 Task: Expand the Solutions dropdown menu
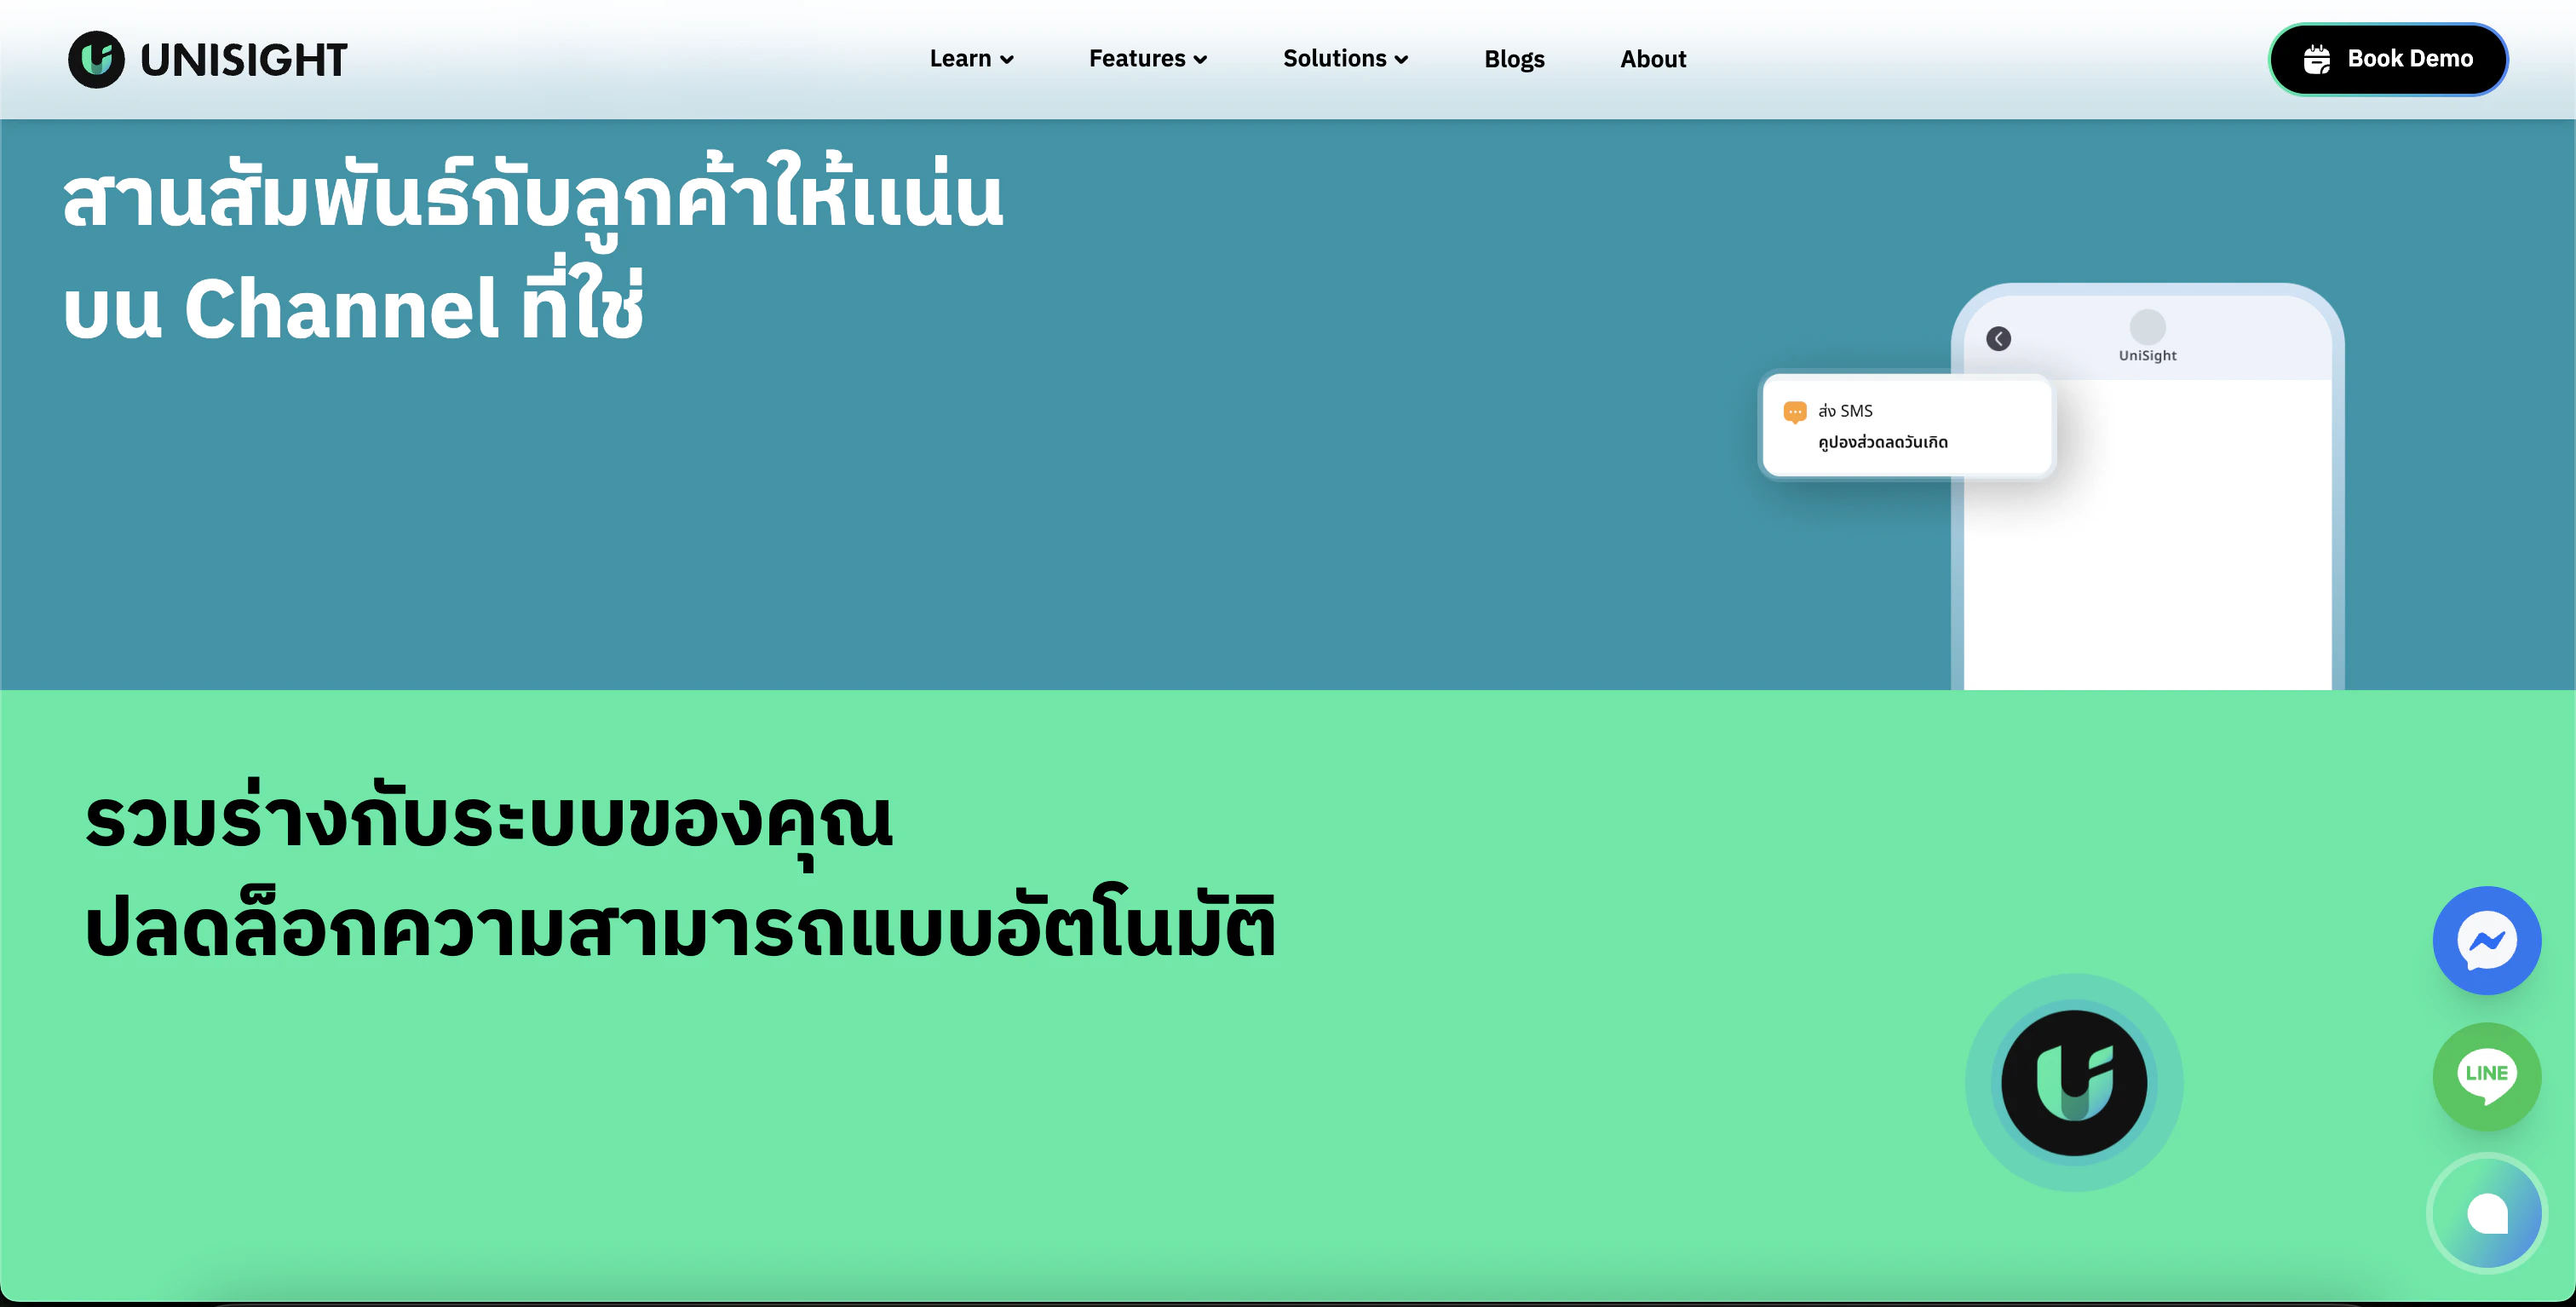pyautogui.click(x=1345, y=59)
